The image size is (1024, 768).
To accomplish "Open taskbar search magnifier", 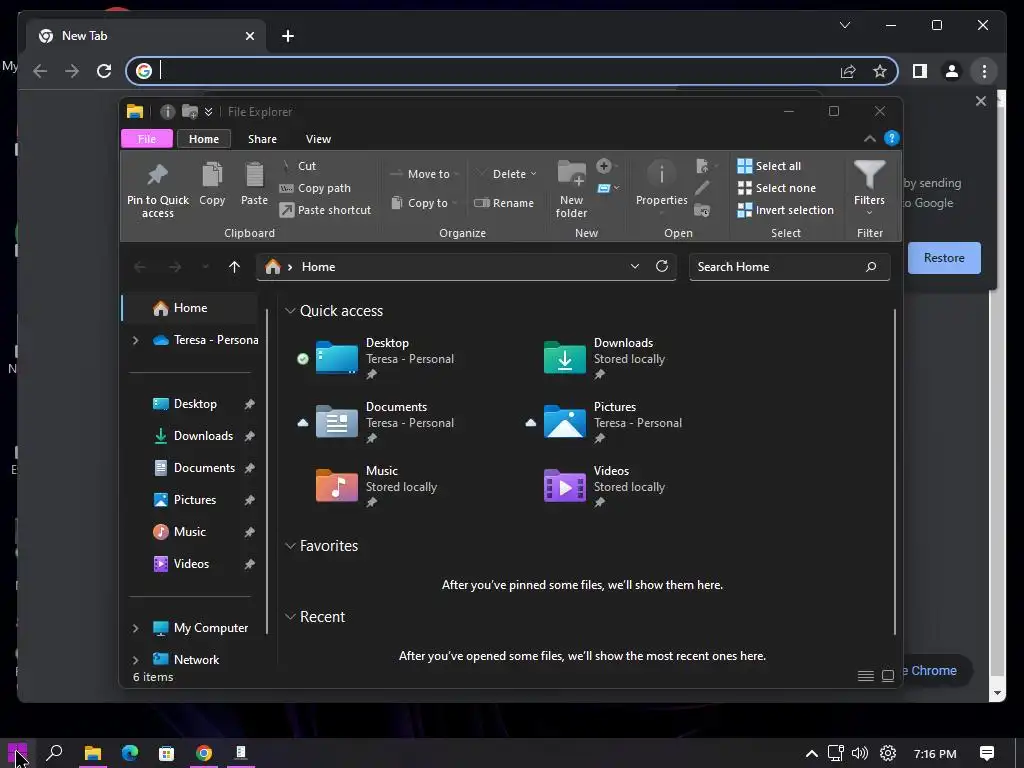I will click(x=55, y=753).
